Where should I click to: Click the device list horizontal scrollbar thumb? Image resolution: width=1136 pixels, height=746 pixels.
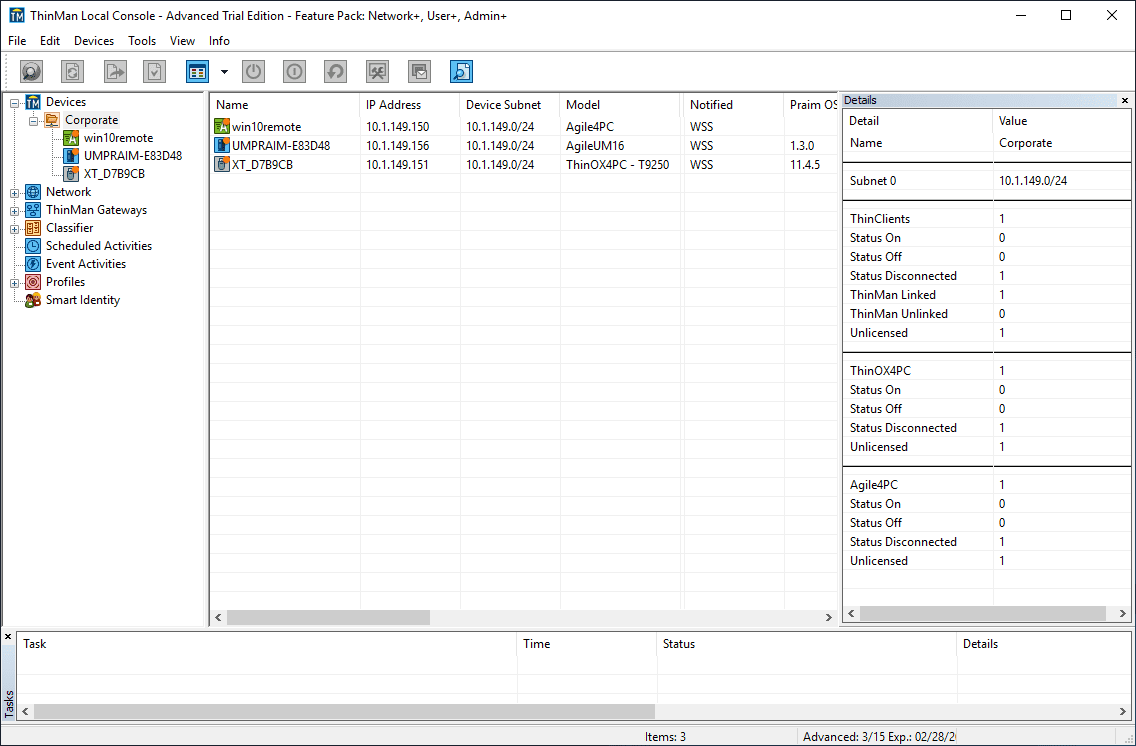pos(328,617)
